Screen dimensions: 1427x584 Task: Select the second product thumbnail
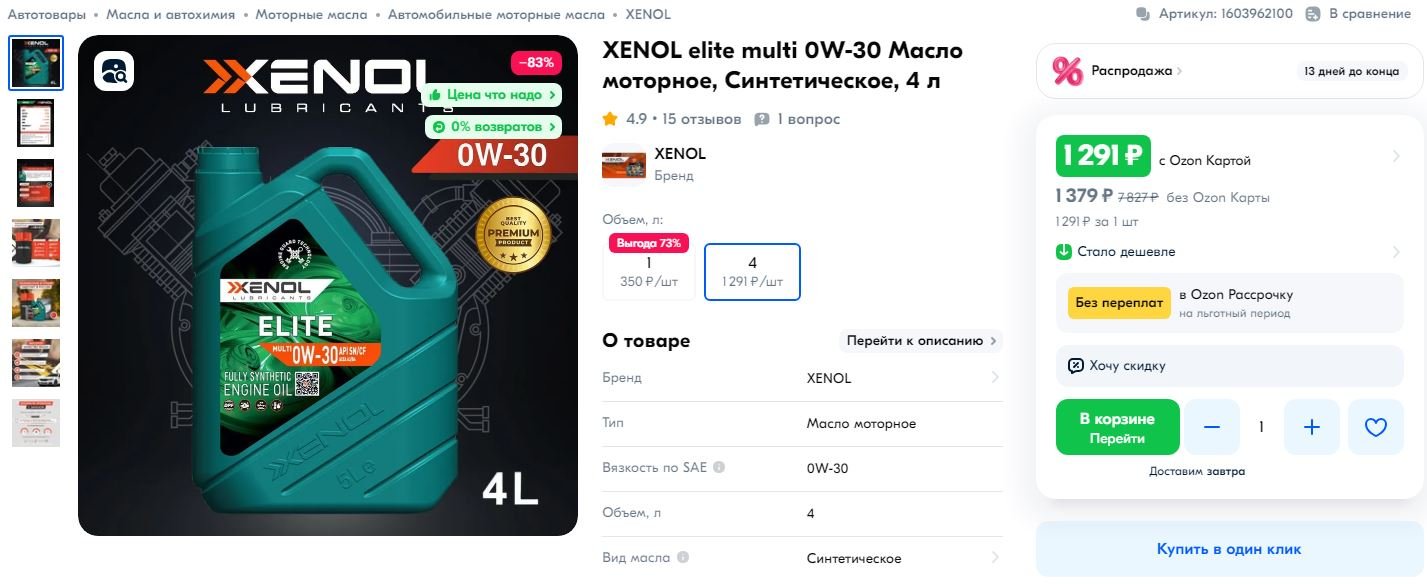point(36,123)
